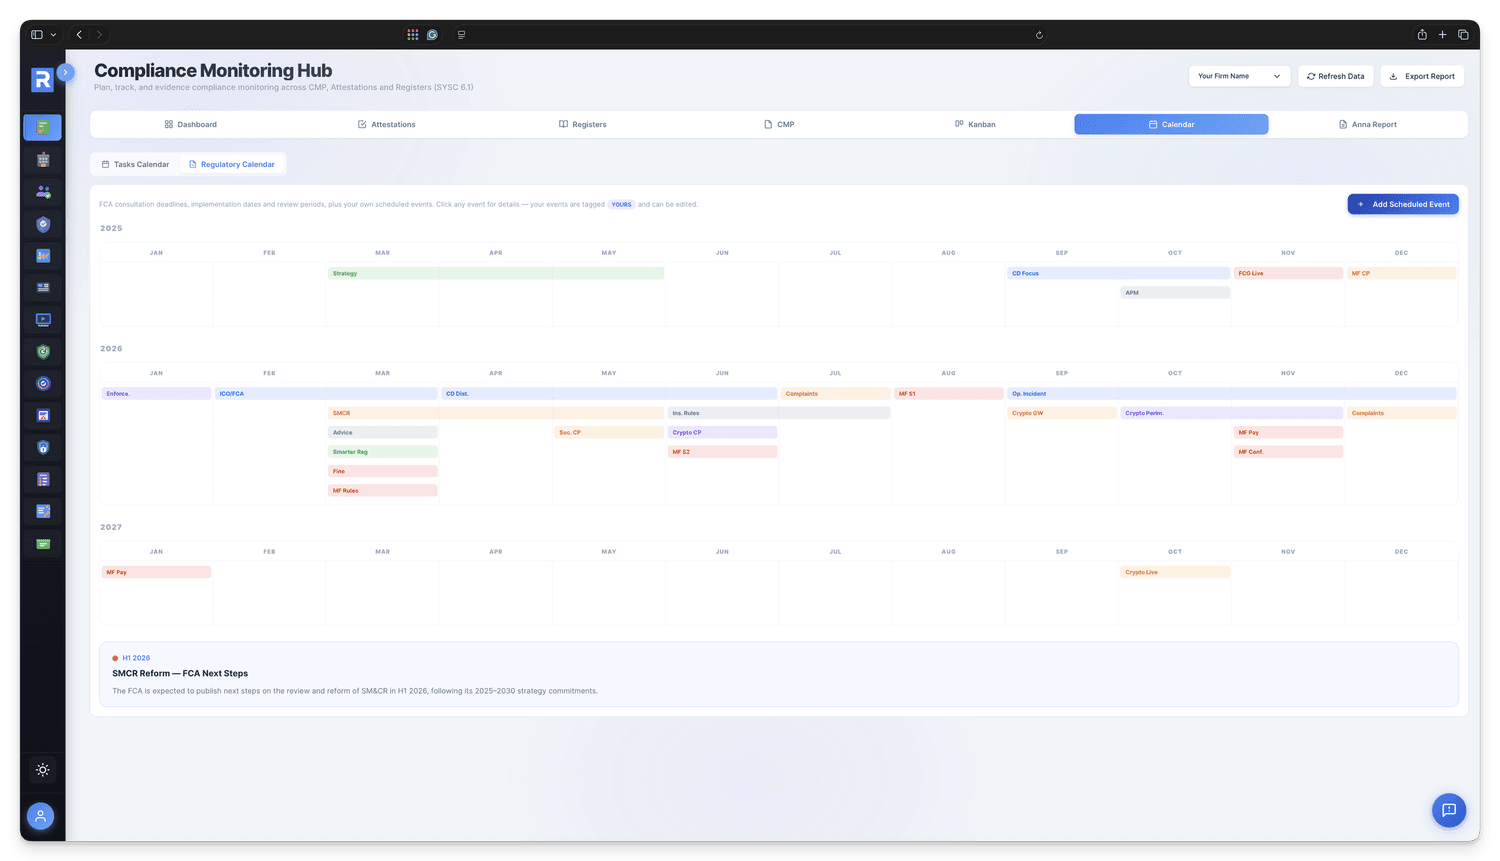The height and width of the screenshot is (861, 1500).
Task: Open the 2026 SMCR event bar
Action: [496, 413]
